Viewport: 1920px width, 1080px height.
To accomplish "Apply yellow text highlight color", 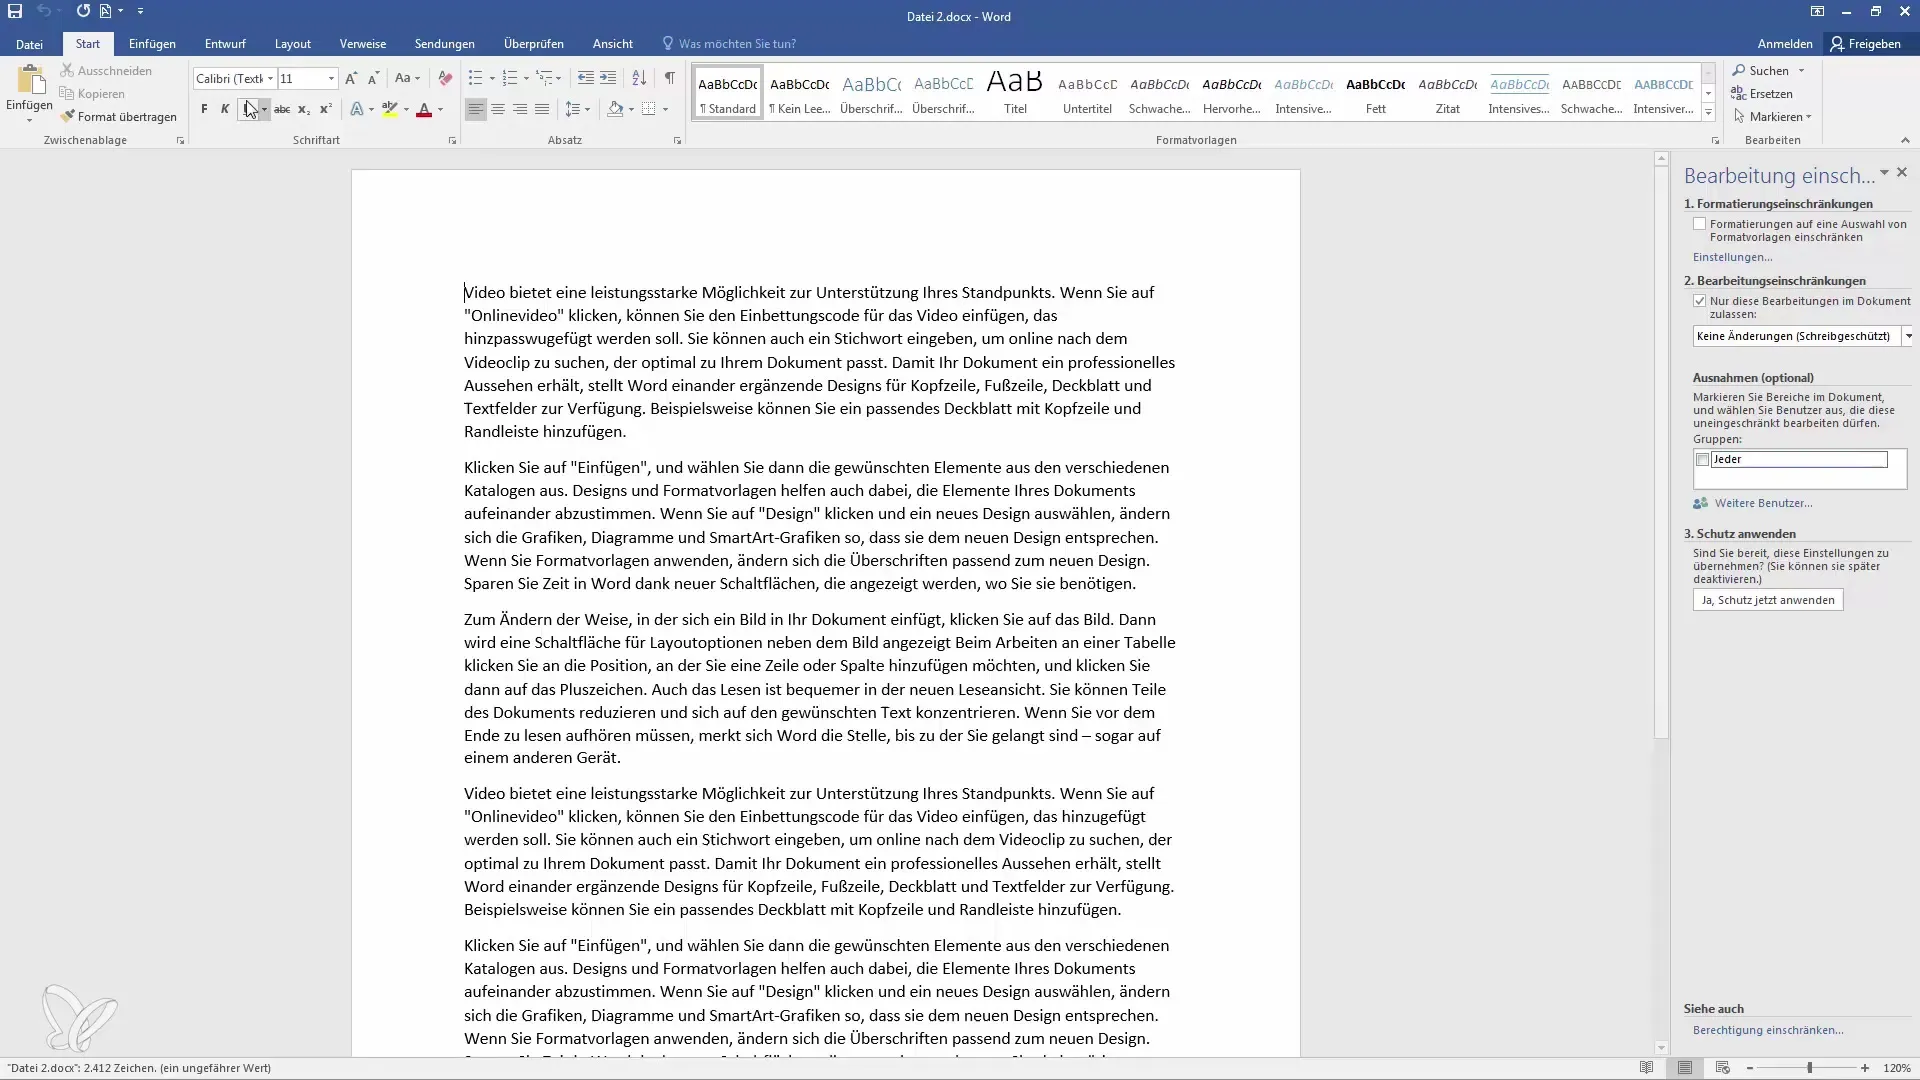I will [x=390, y=109].
